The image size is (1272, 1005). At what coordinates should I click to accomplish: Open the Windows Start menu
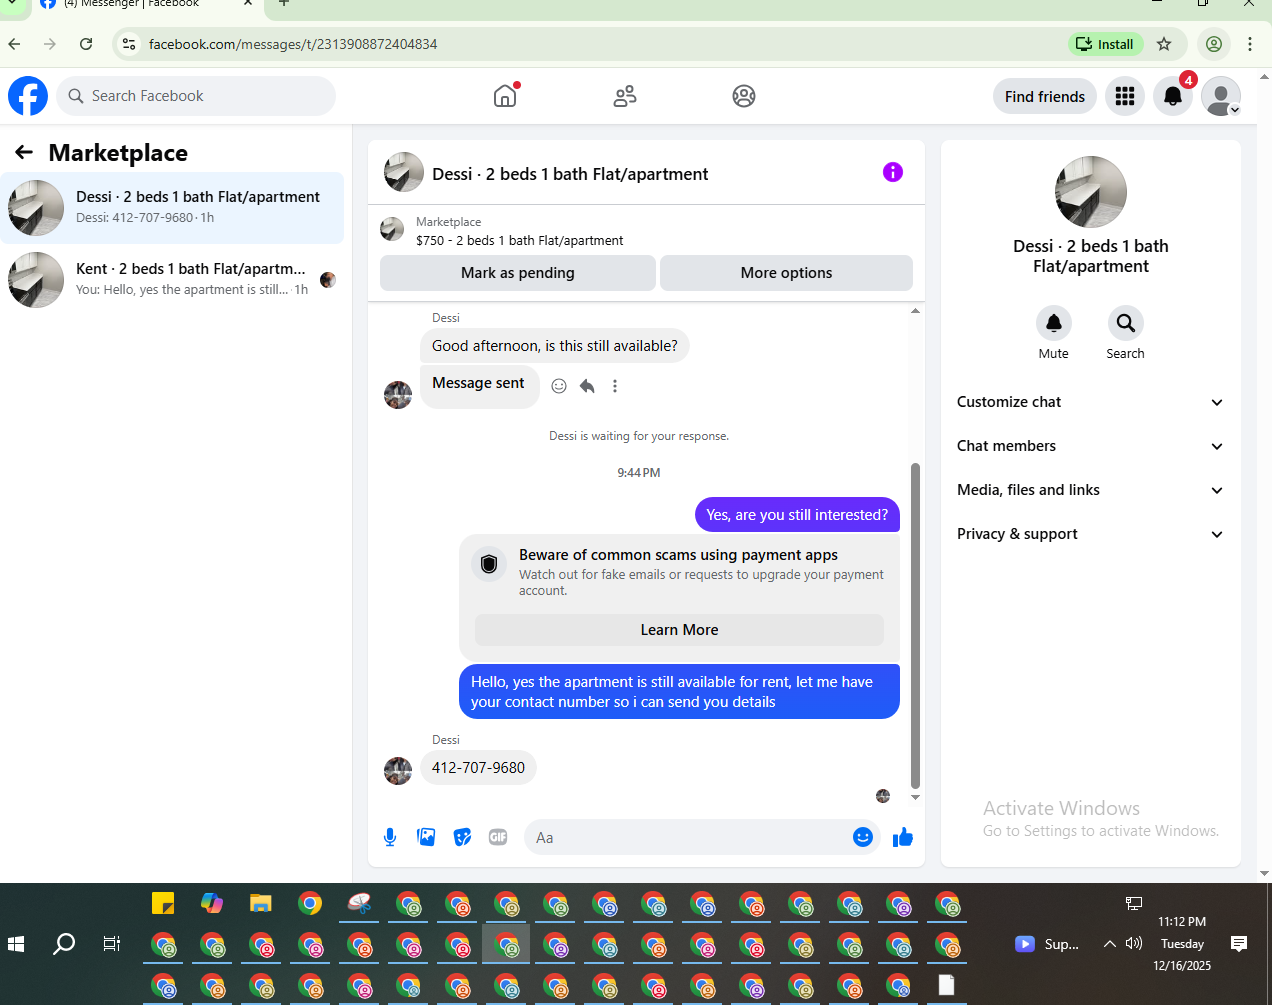pyautogui.click(x=16, y=944)
